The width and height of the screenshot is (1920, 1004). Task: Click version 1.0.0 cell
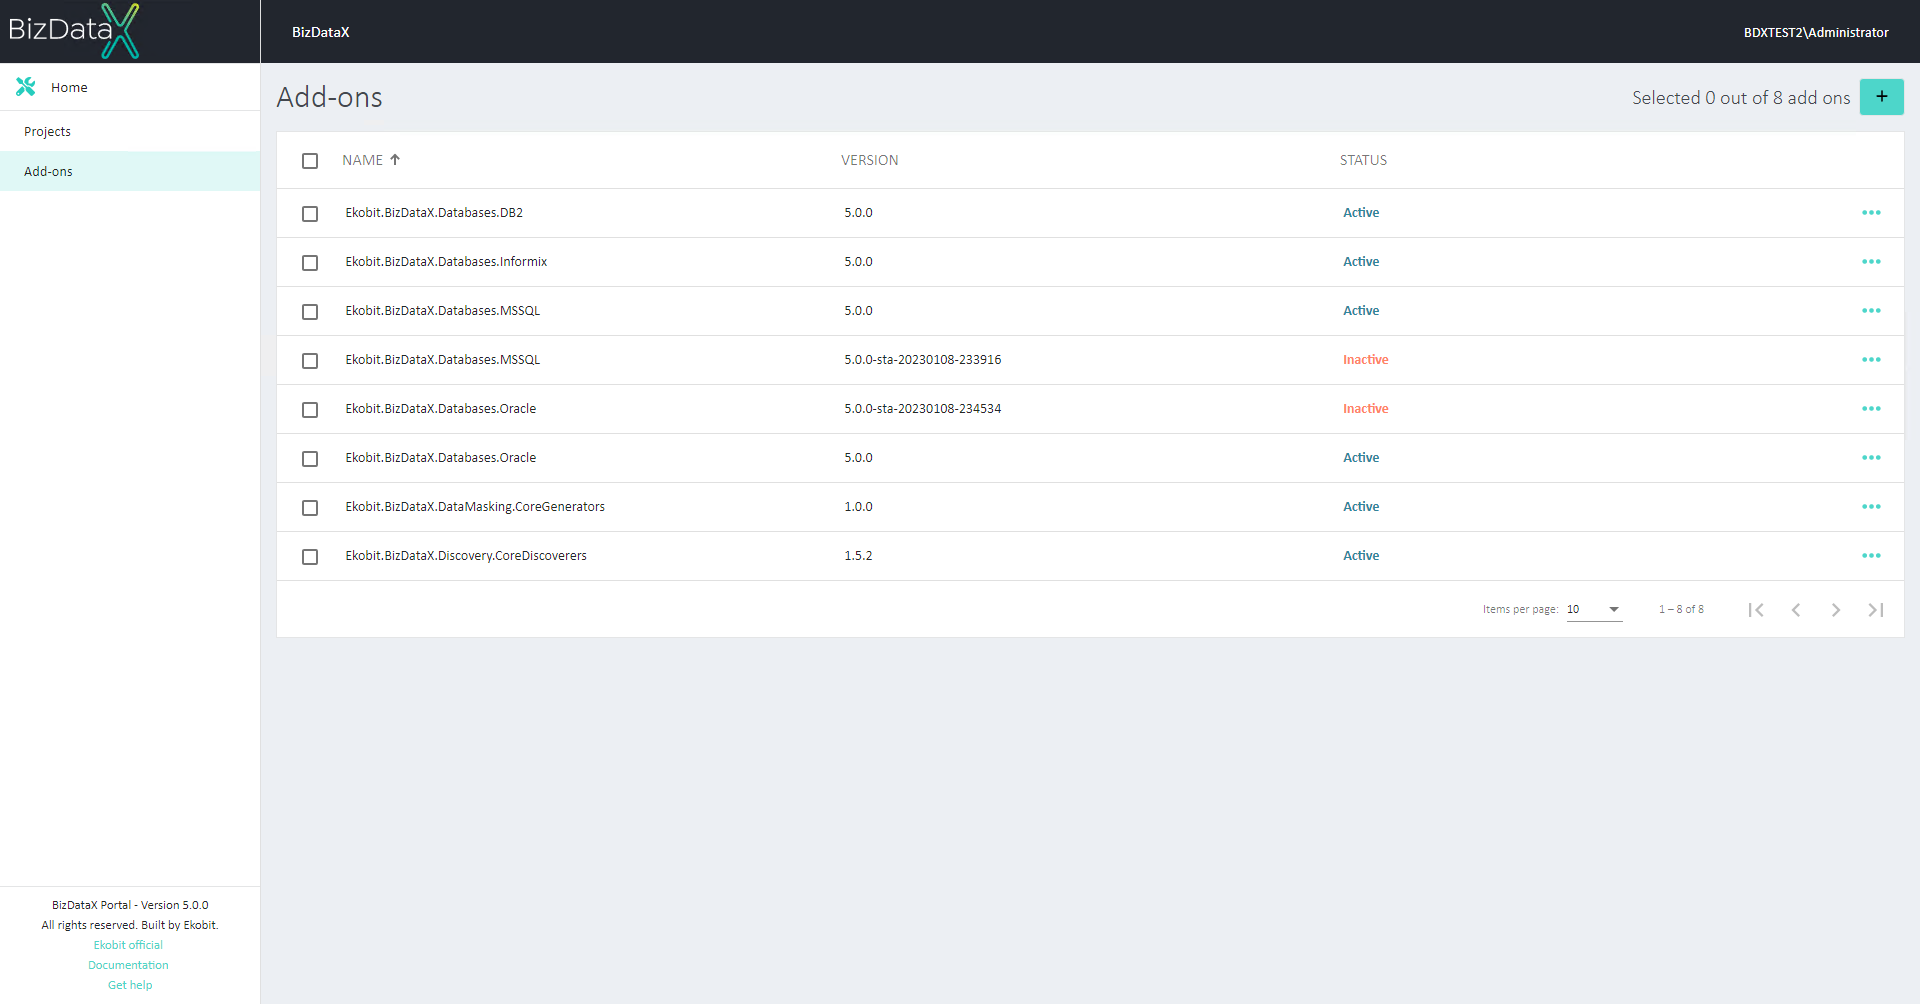click(x=858, y=507)
